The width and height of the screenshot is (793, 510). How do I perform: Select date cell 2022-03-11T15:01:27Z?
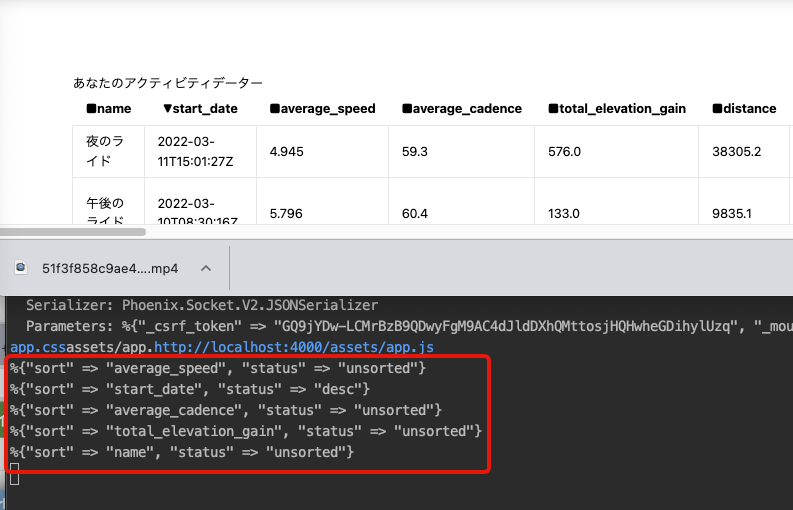point(200,151)
